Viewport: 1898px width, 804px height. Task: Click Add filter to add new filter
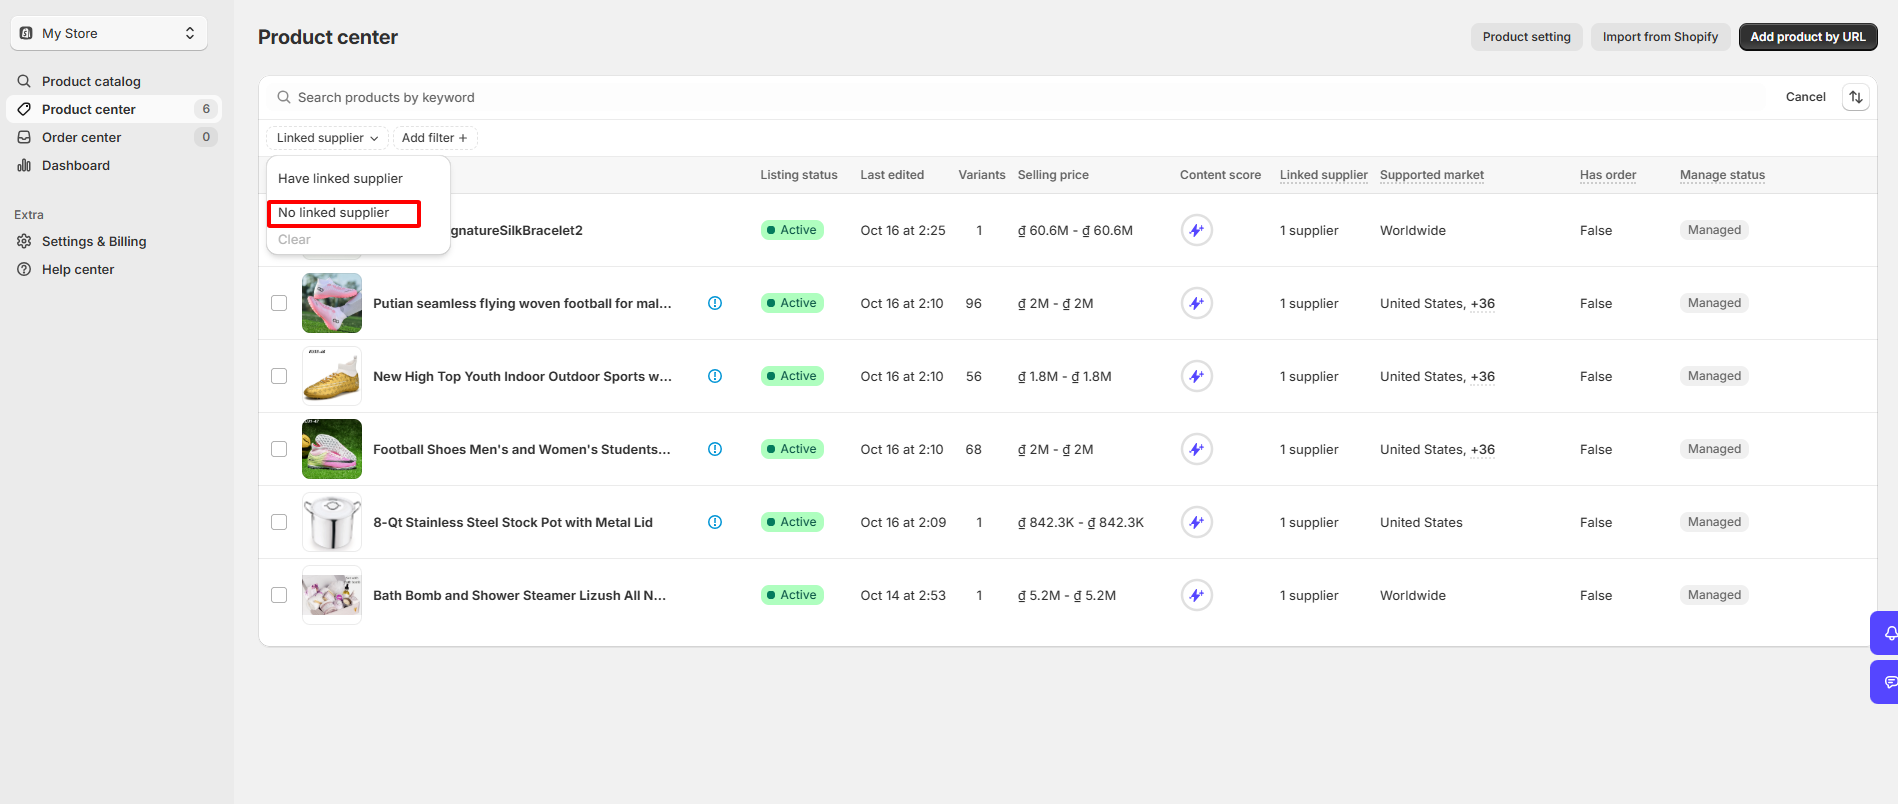[434, 138]
